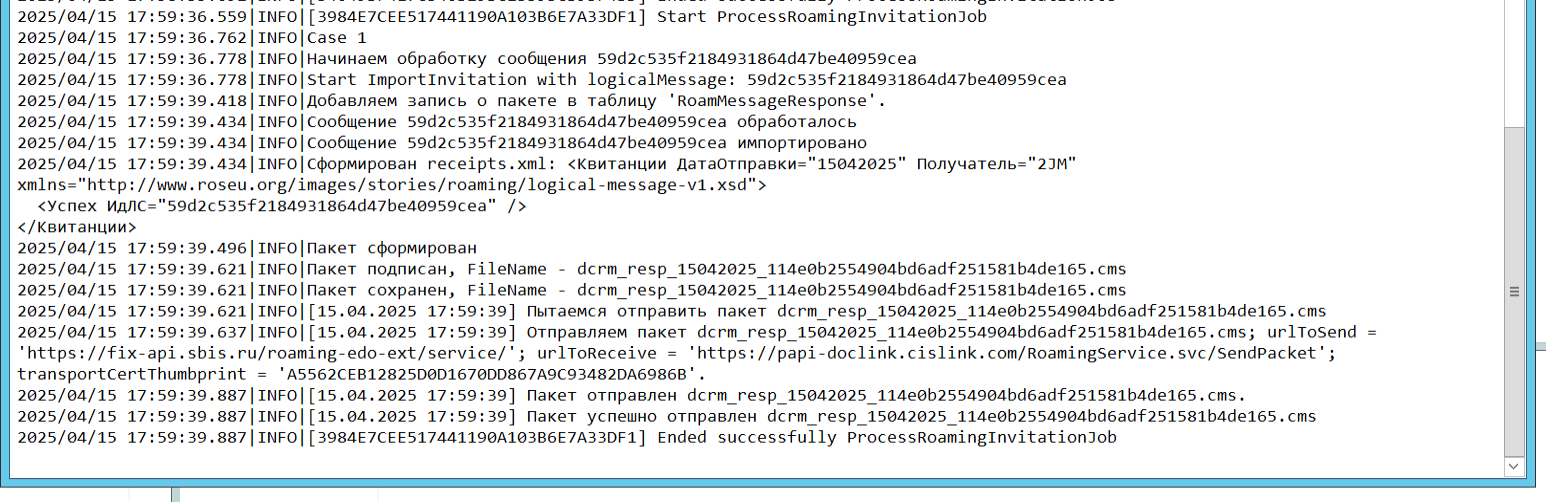The height and width of the screenshot is (502, 1546).
Task: Click the 'Успех ИдЛС' XML line
Action: [x=282, y=206]
